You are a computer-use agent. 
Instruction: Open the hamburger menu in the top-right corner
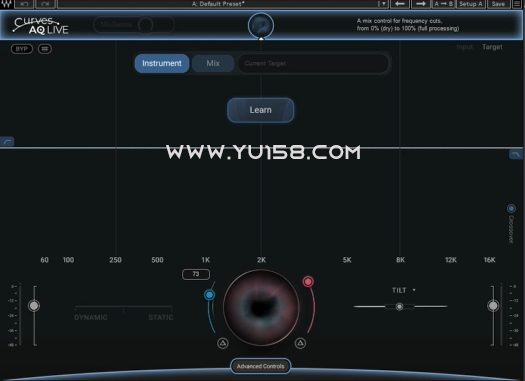click(x=518, y=4)
